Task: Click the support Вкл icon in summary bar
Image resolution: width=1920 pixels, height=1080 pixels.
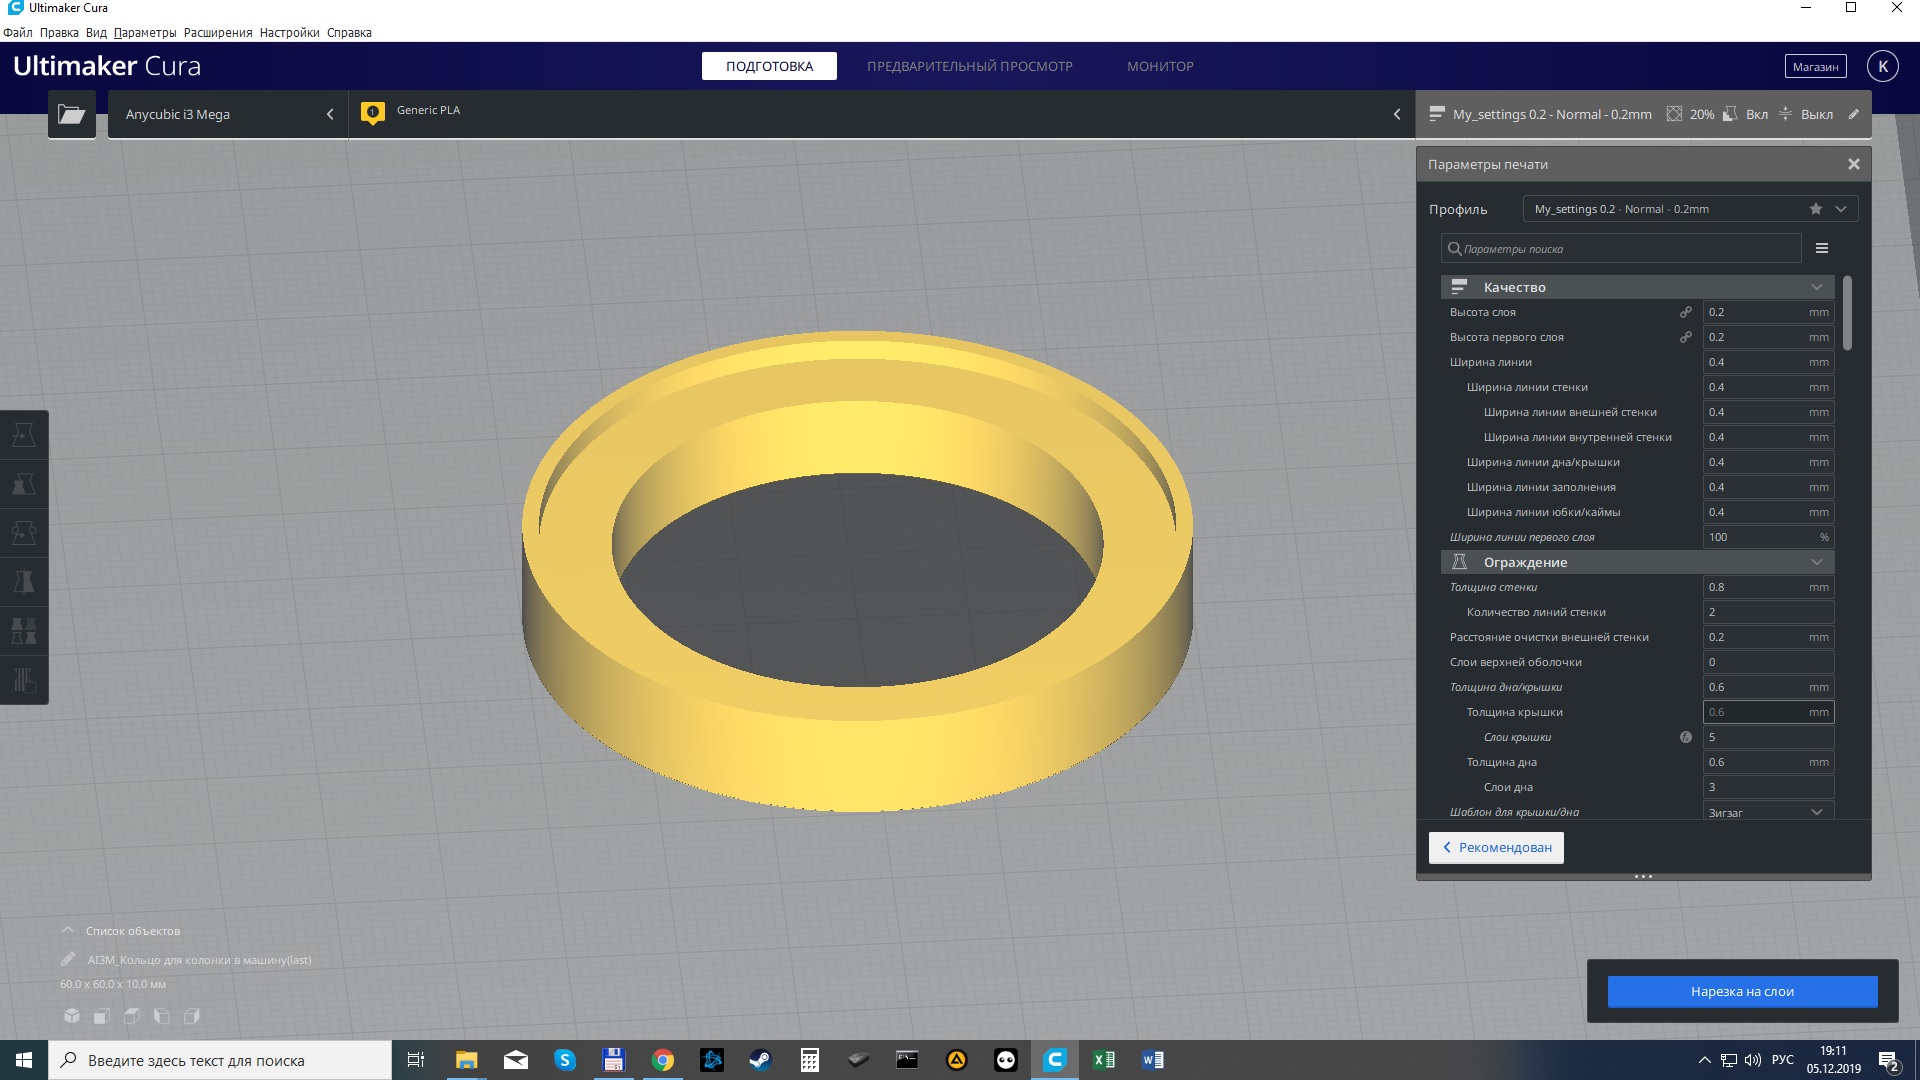Action: (1730, 114)
